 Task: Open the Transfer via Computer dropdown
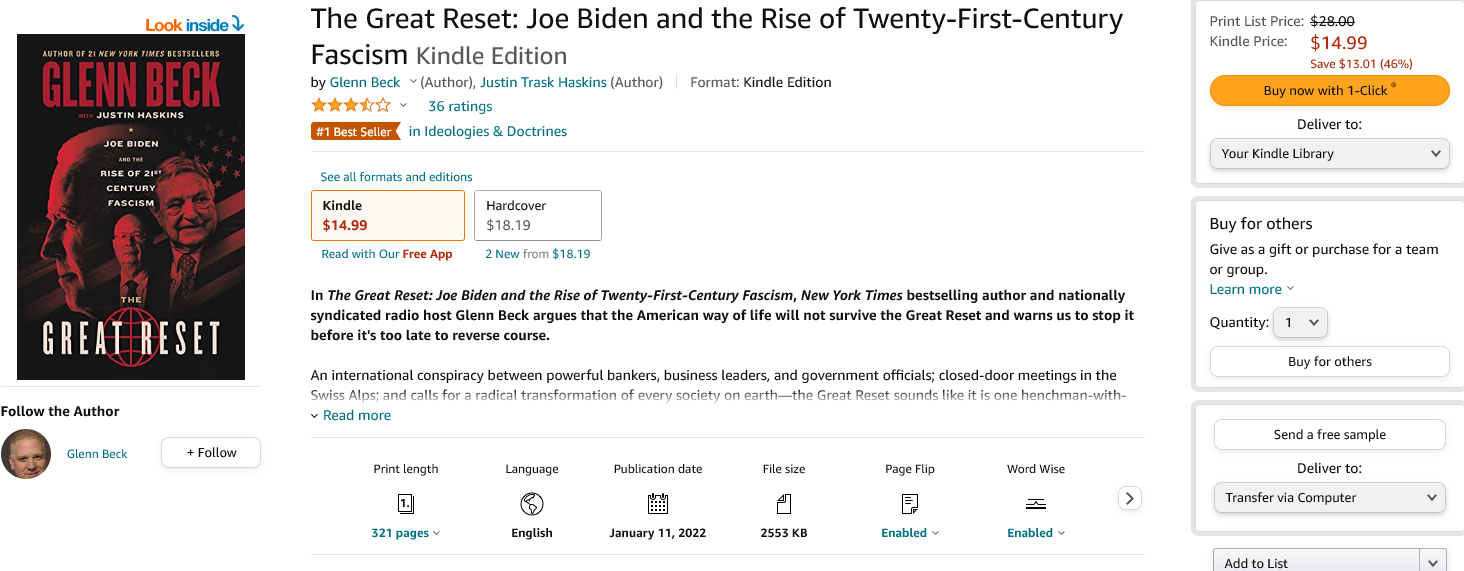click(1329, 498)
